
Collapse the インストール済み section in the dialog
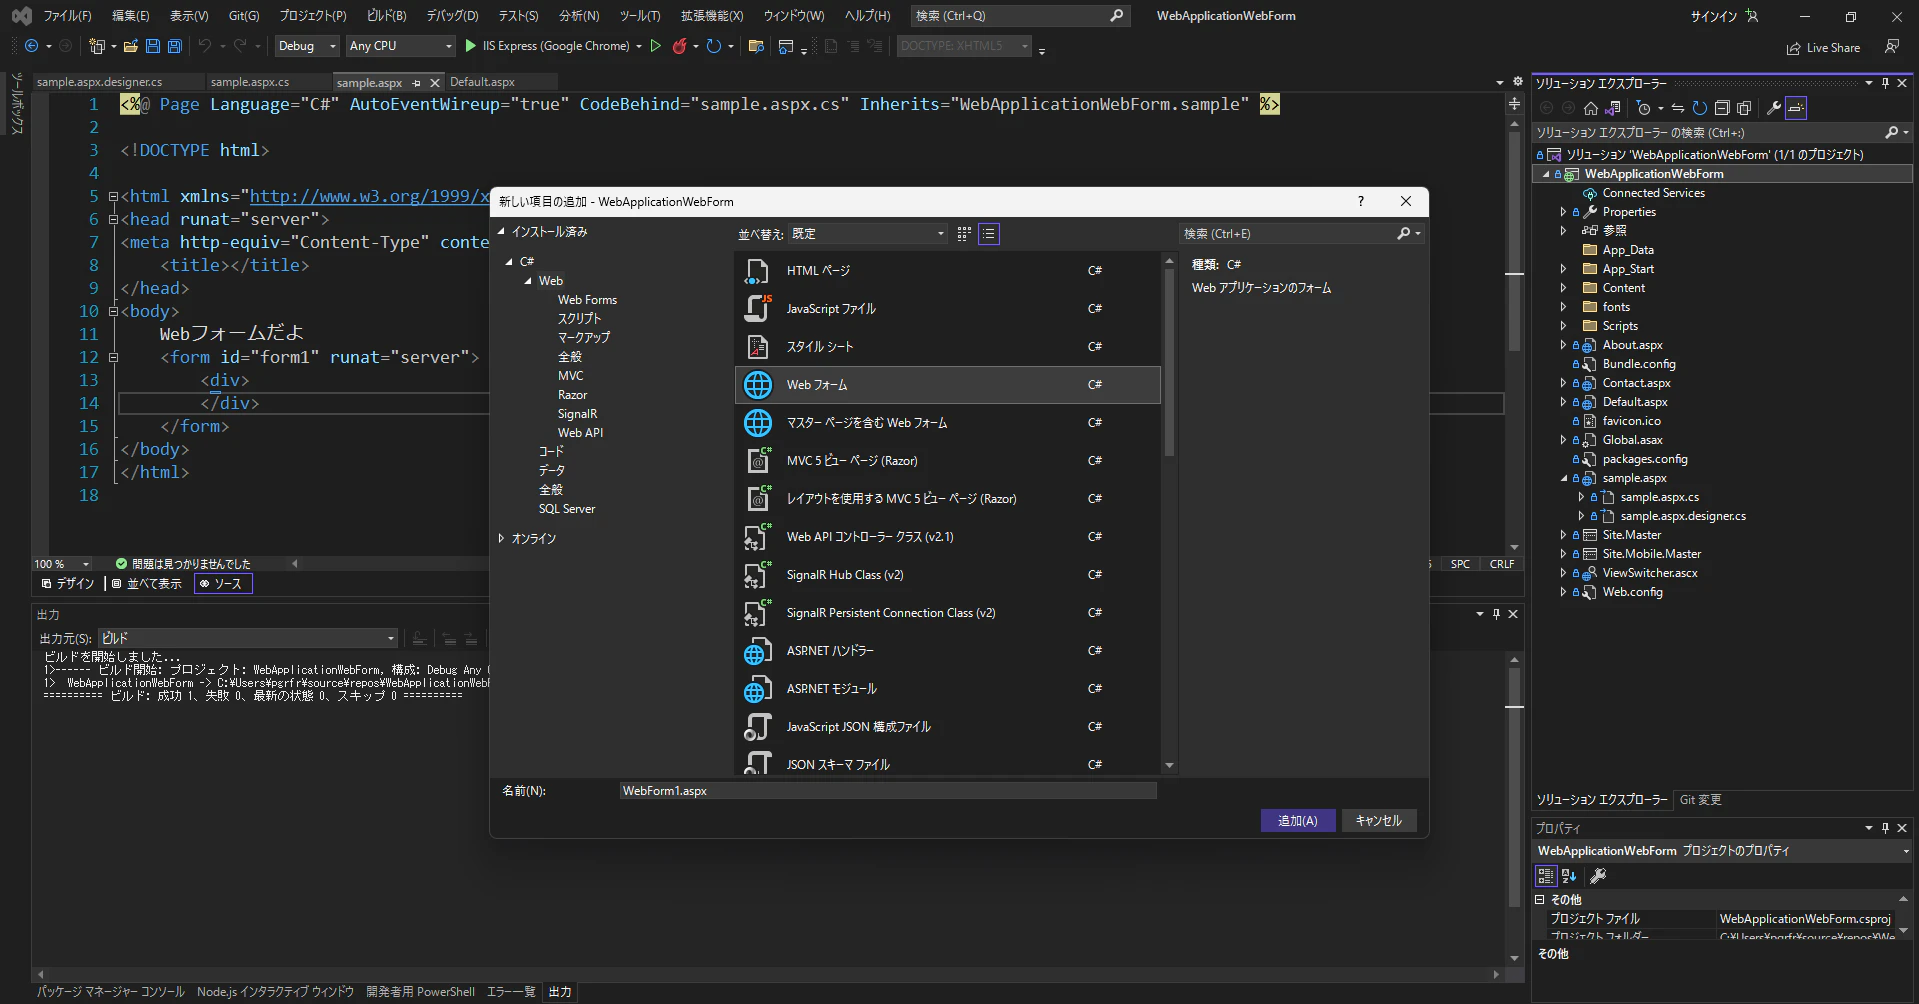[501, 232]
